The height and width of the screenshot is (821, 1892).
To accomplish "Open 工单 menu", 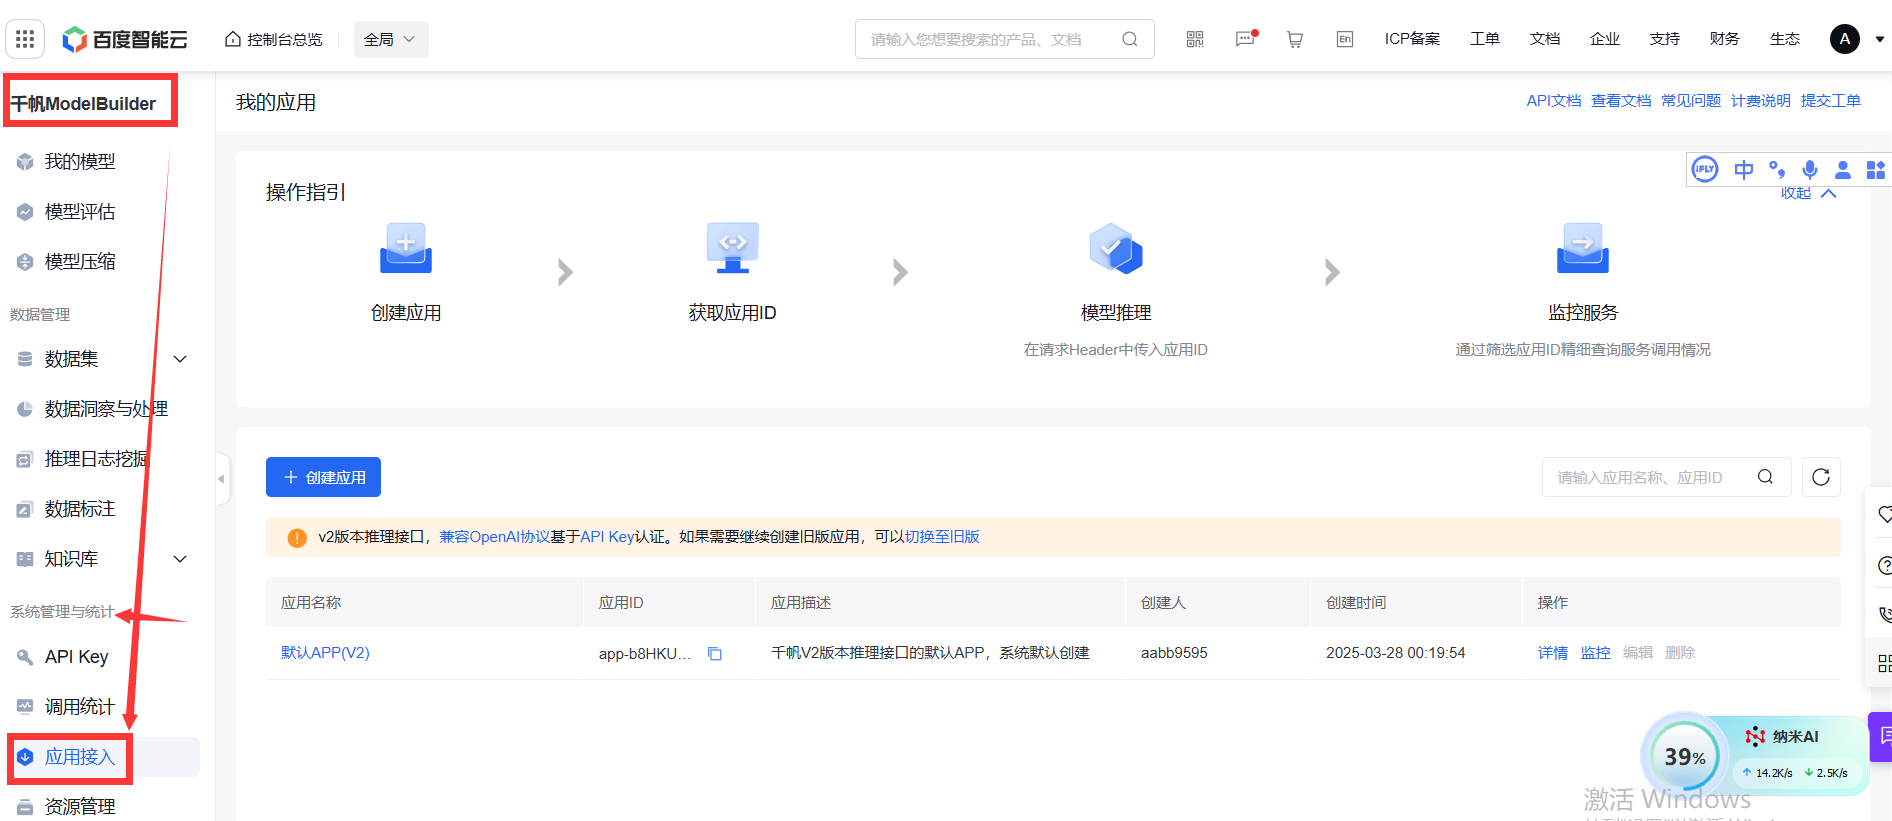I will (1485, 39).
